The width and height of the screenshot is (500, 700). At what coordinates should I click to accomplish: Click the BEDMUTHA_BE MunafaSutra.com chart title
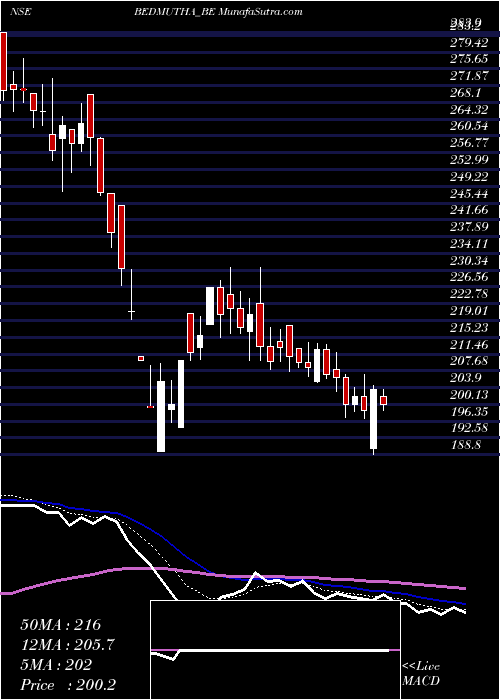218,12
